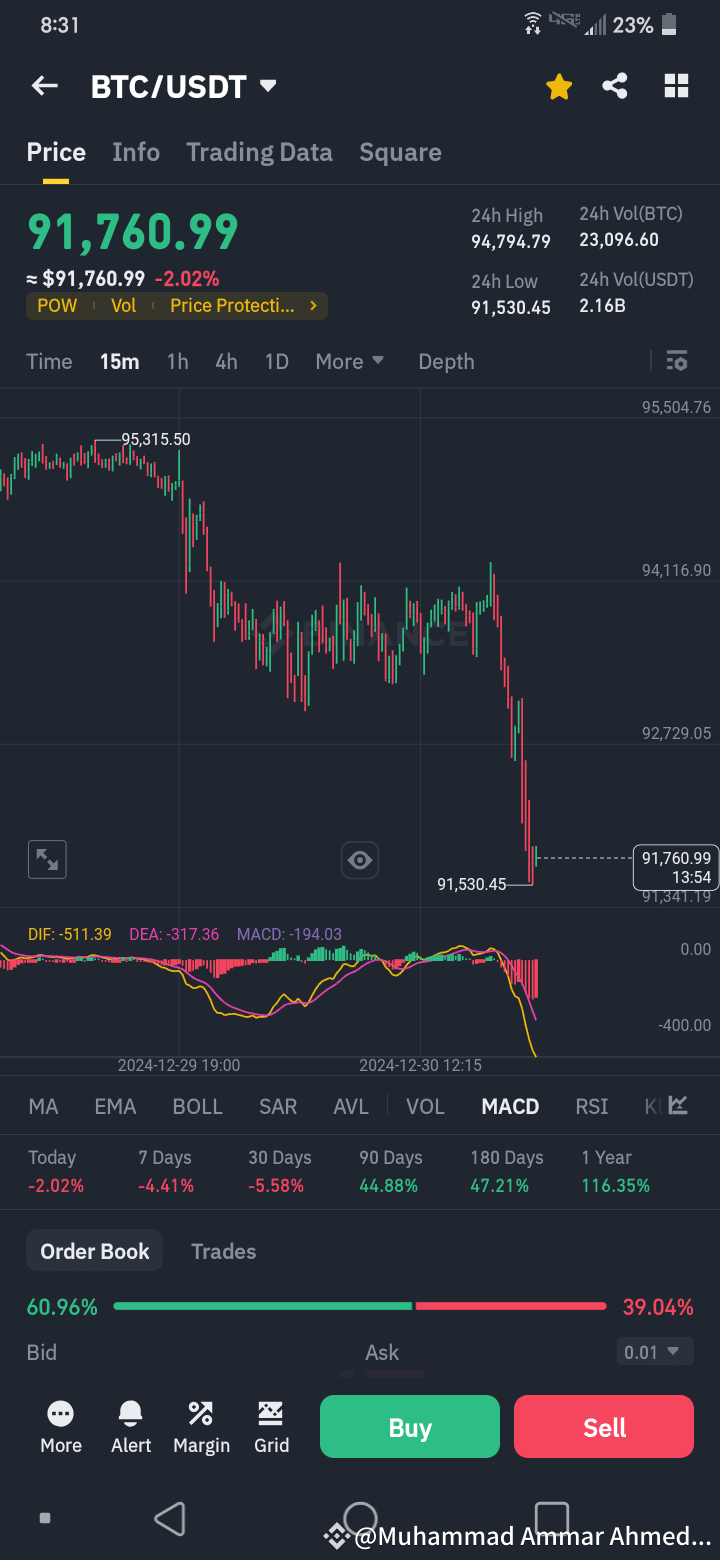Switch to the Trading Data tab

coord(259,152)
